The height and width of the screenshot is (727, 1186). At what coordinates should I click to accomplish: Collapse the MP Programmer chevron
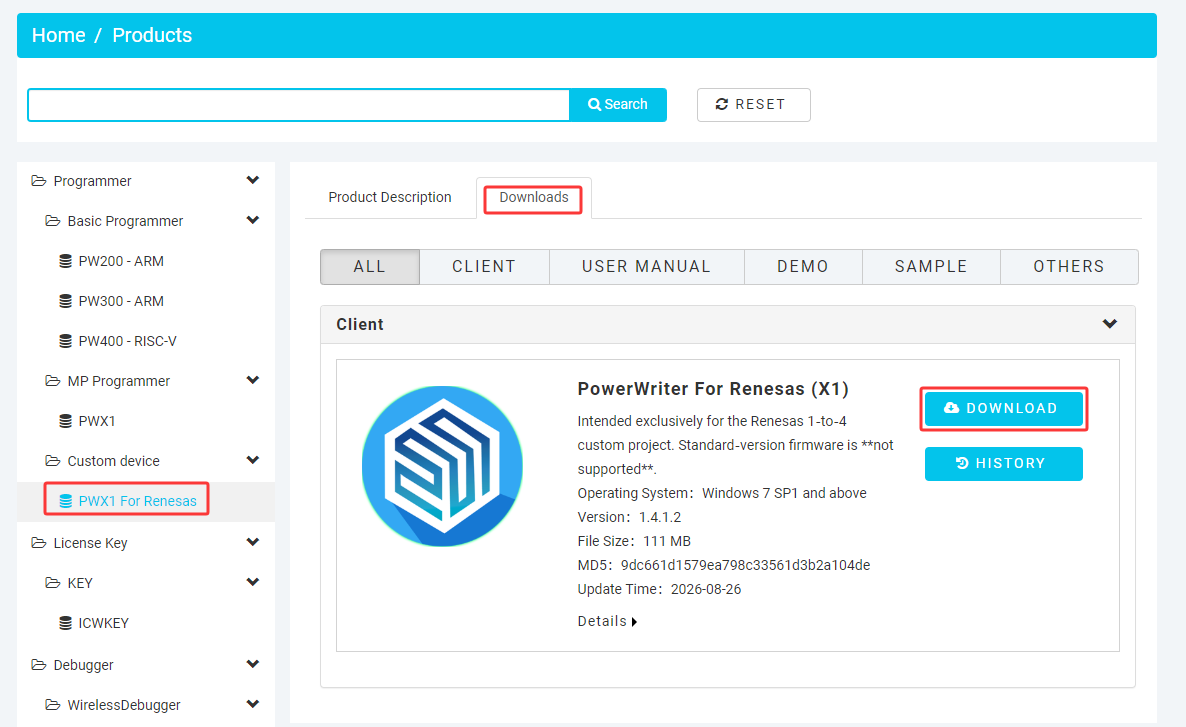[x=253, y=380]
